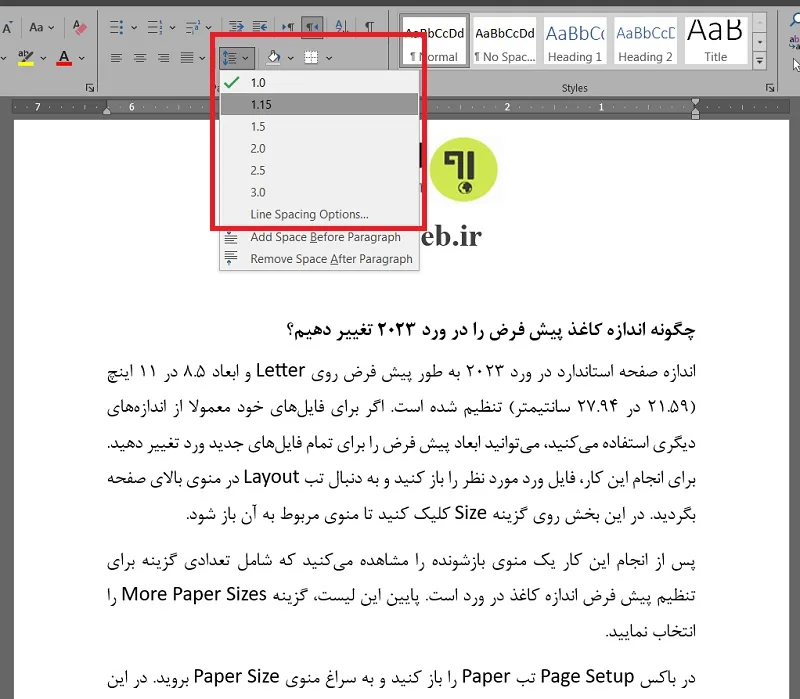Viewport: 800px width, 699px height.
Task: Open the Shading color dropdown arrow
Action: (290, 58)
